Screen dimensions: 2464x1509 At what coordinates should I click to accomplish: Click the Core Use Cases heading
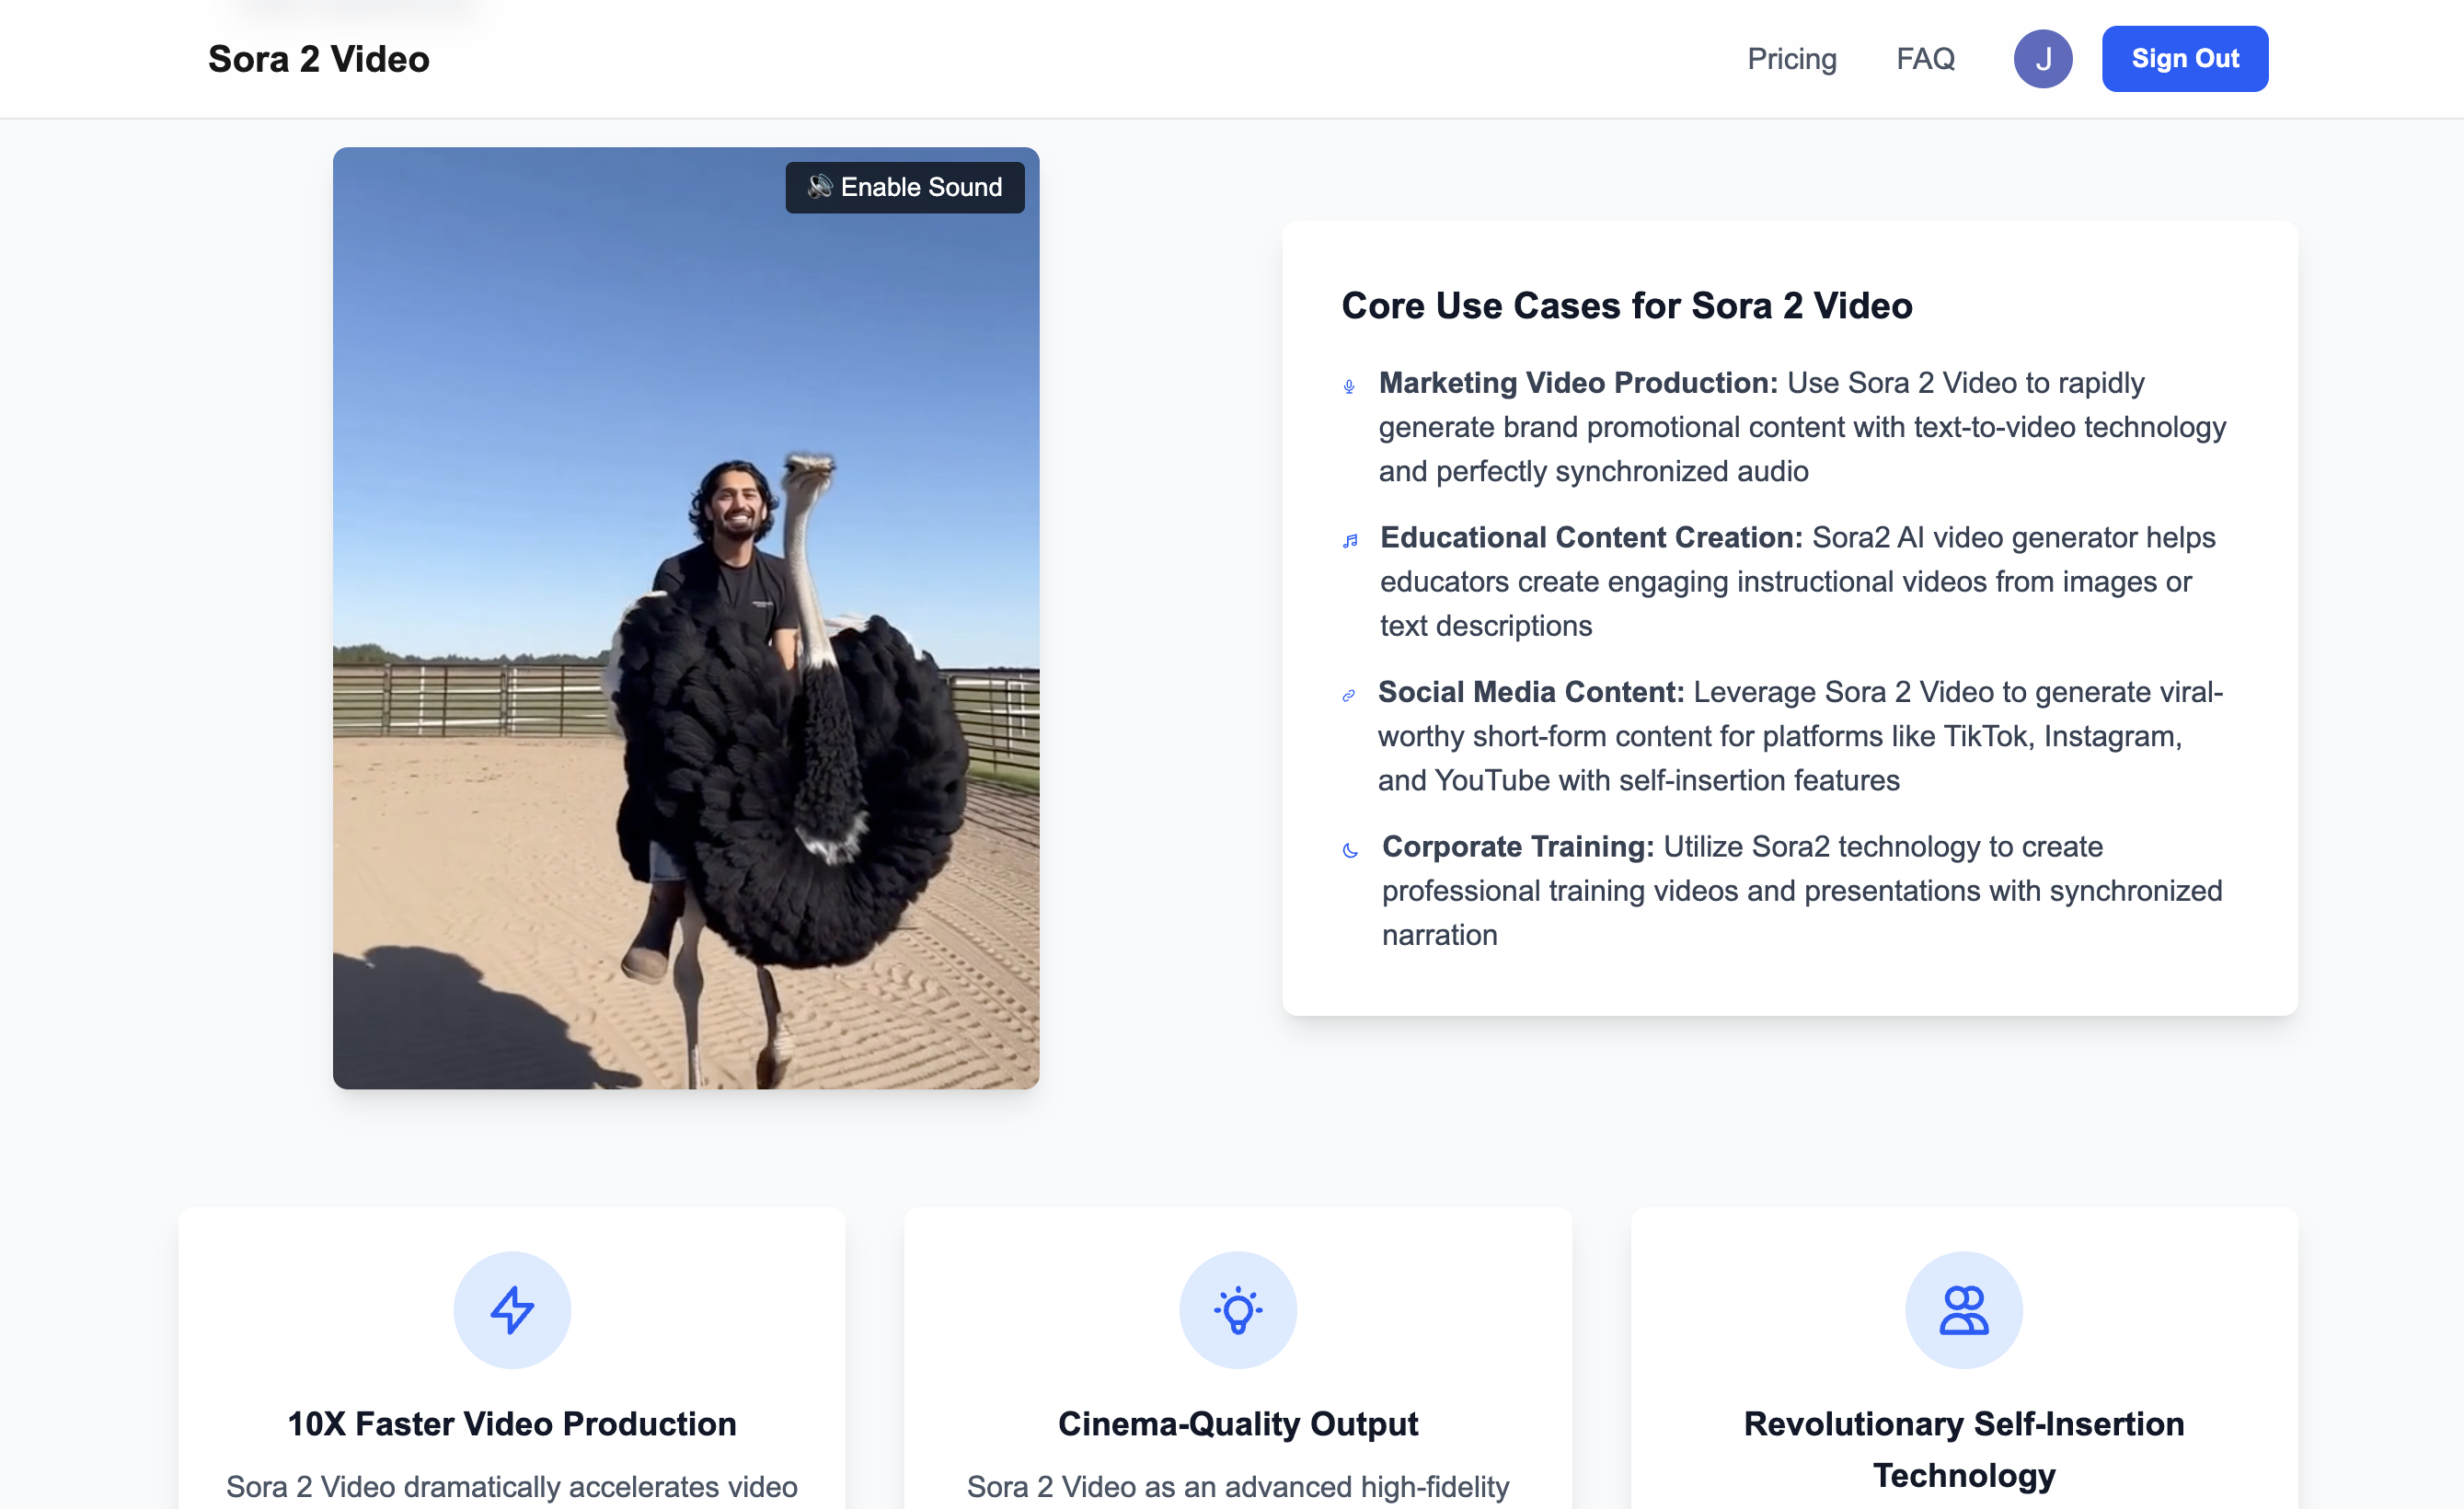[1626, 305]
